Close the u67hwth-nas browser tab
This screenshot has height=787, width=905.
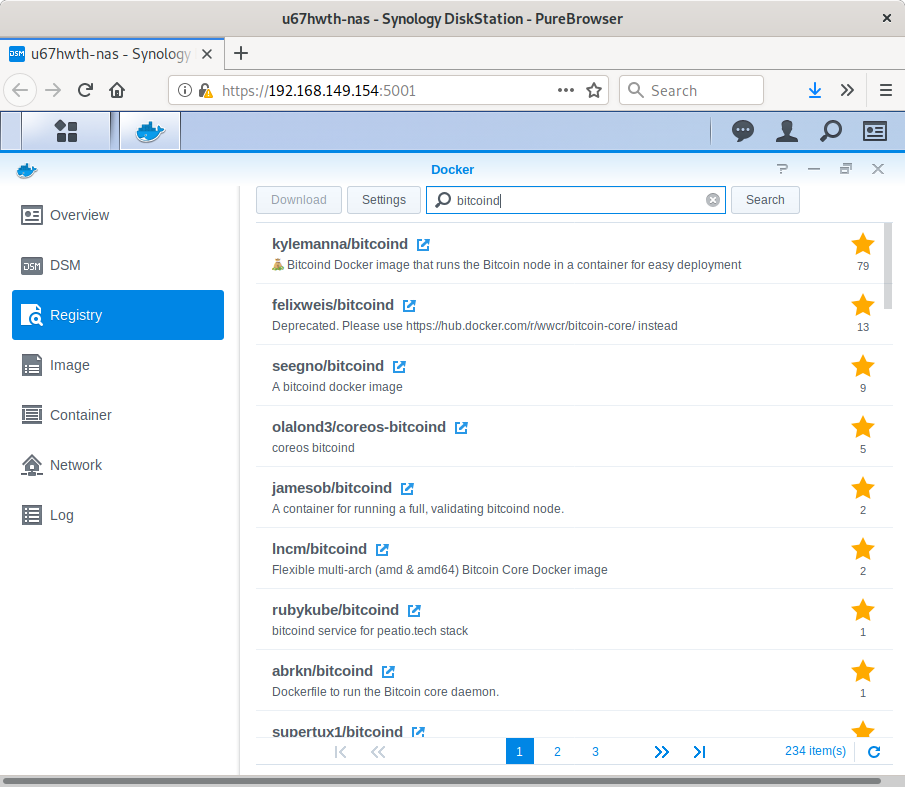point(207,54)
